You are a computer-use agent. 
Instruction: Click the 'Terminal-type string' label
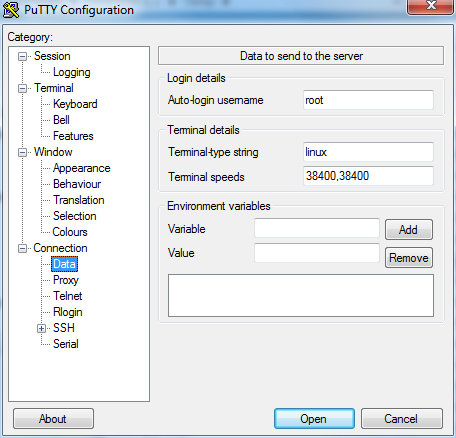tap(213, 152)
